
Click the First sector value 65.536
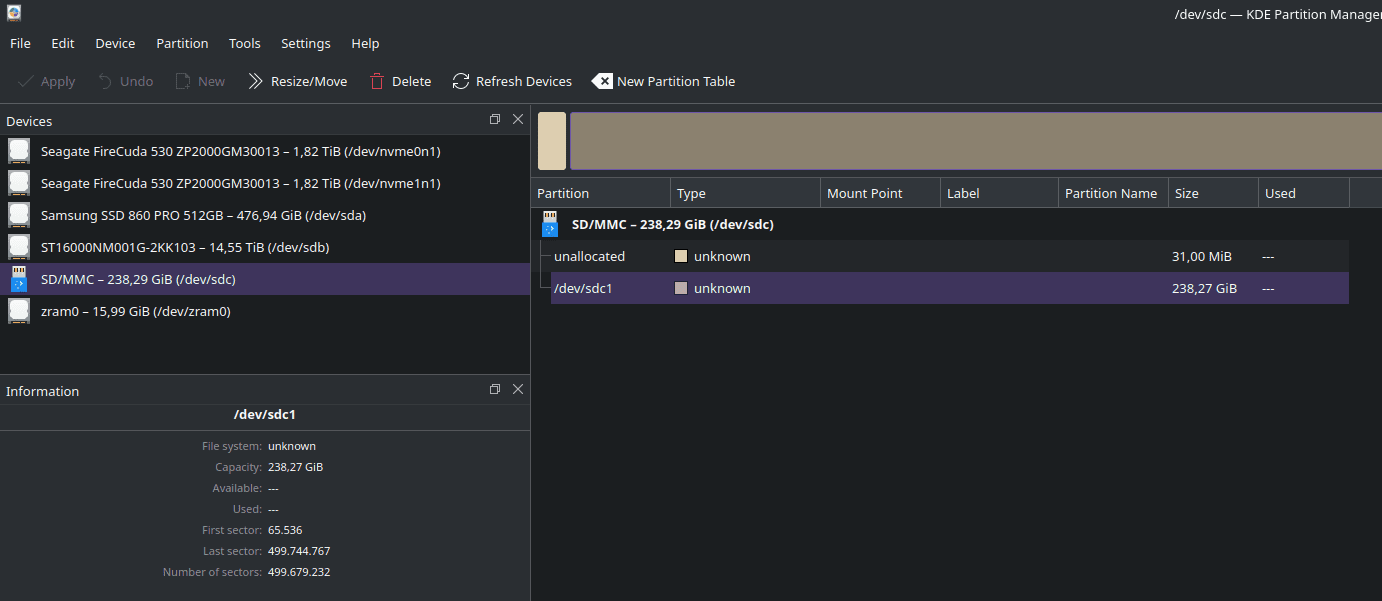click(x=285, y=530)
